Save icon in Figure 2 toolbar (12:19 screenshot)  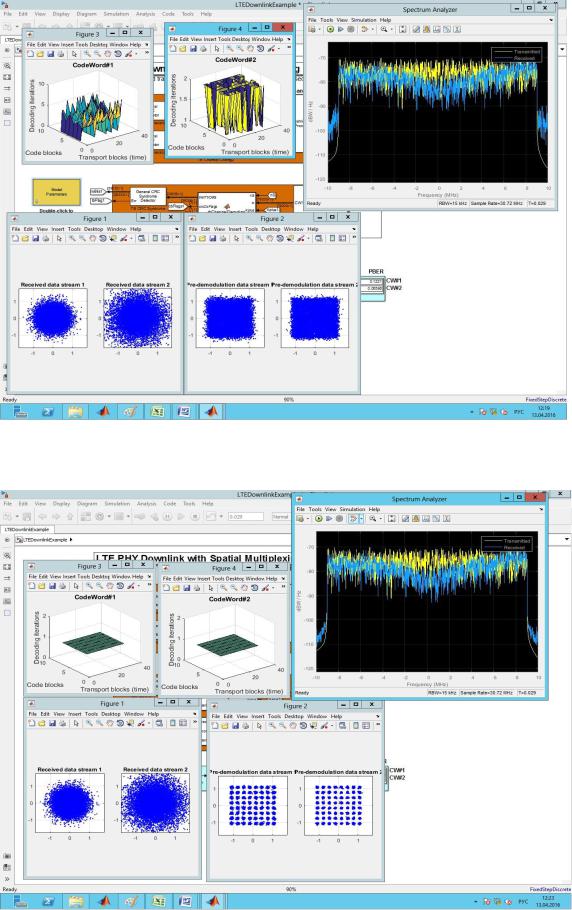[x=213, y=238]
